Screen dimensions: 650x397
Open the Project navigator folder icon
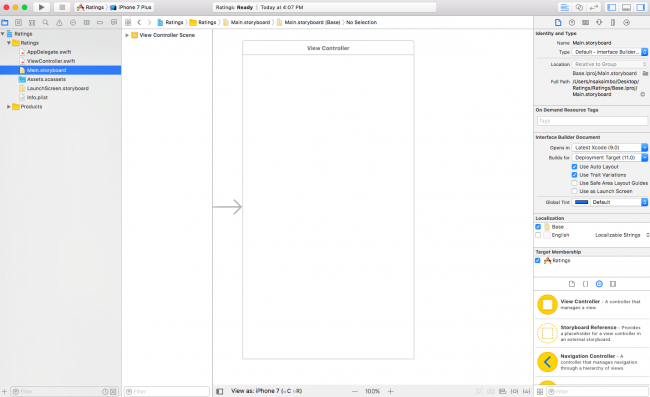(x=5, y=22)
